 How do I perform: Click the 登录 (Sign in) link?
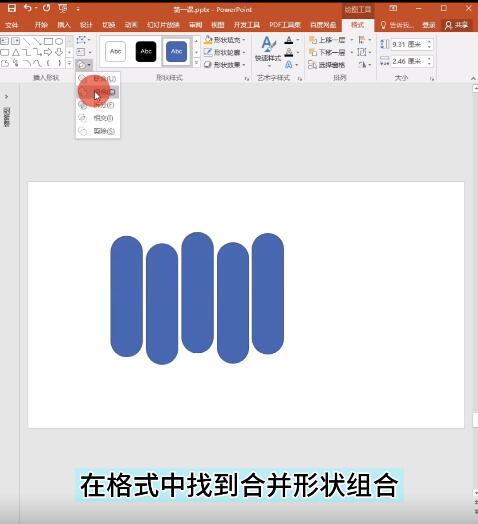pos(429,25)
